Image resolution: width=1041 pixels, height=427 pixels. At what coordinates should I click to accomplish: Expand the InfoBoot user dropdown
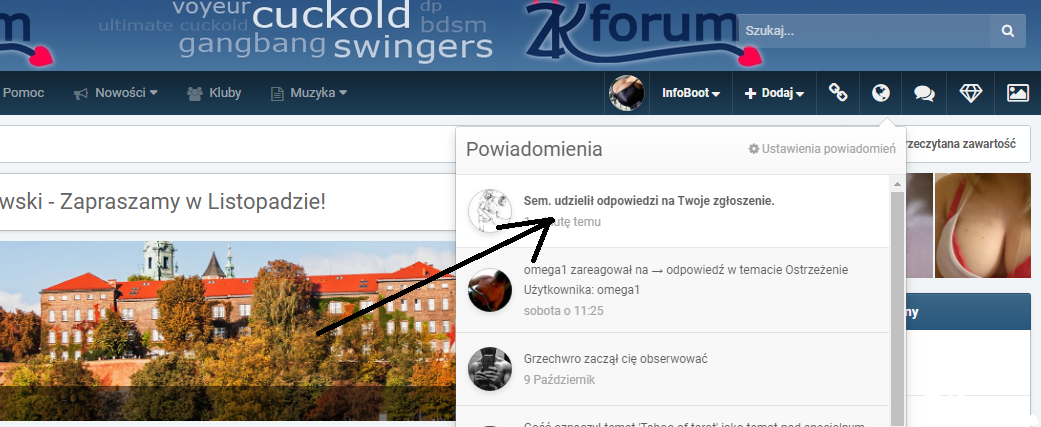tap(691, 94)
